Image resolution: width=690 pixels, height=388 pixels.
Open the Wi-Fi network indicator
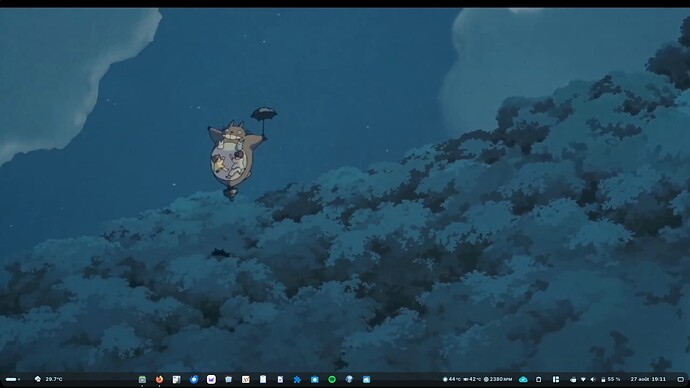pyautogui.click(x=583, y=379)
